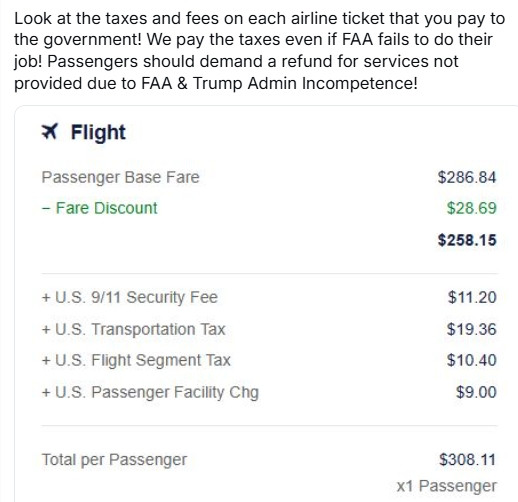
Task: Click the $11.20 security fee amount
Action: 472,297
